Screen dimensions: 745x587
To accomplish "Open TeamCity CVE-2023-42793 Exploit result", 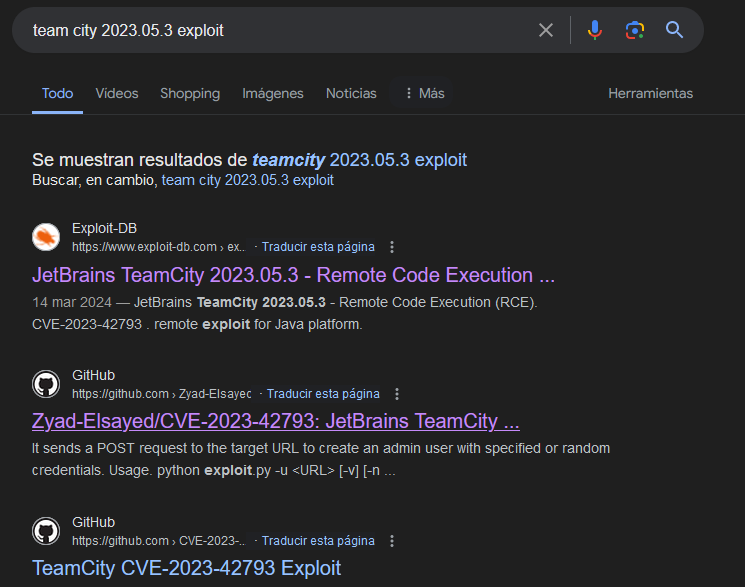I will tap(186, 568).
